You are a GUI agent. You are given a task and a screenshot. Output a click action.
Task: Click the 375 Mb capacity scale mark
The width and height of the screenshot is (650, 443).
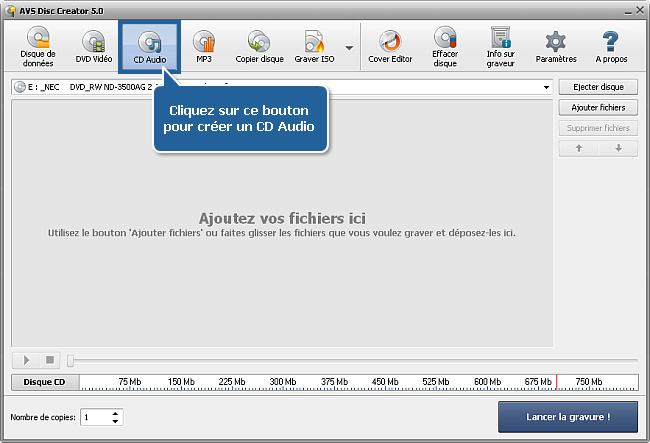(x=334, y=382)
